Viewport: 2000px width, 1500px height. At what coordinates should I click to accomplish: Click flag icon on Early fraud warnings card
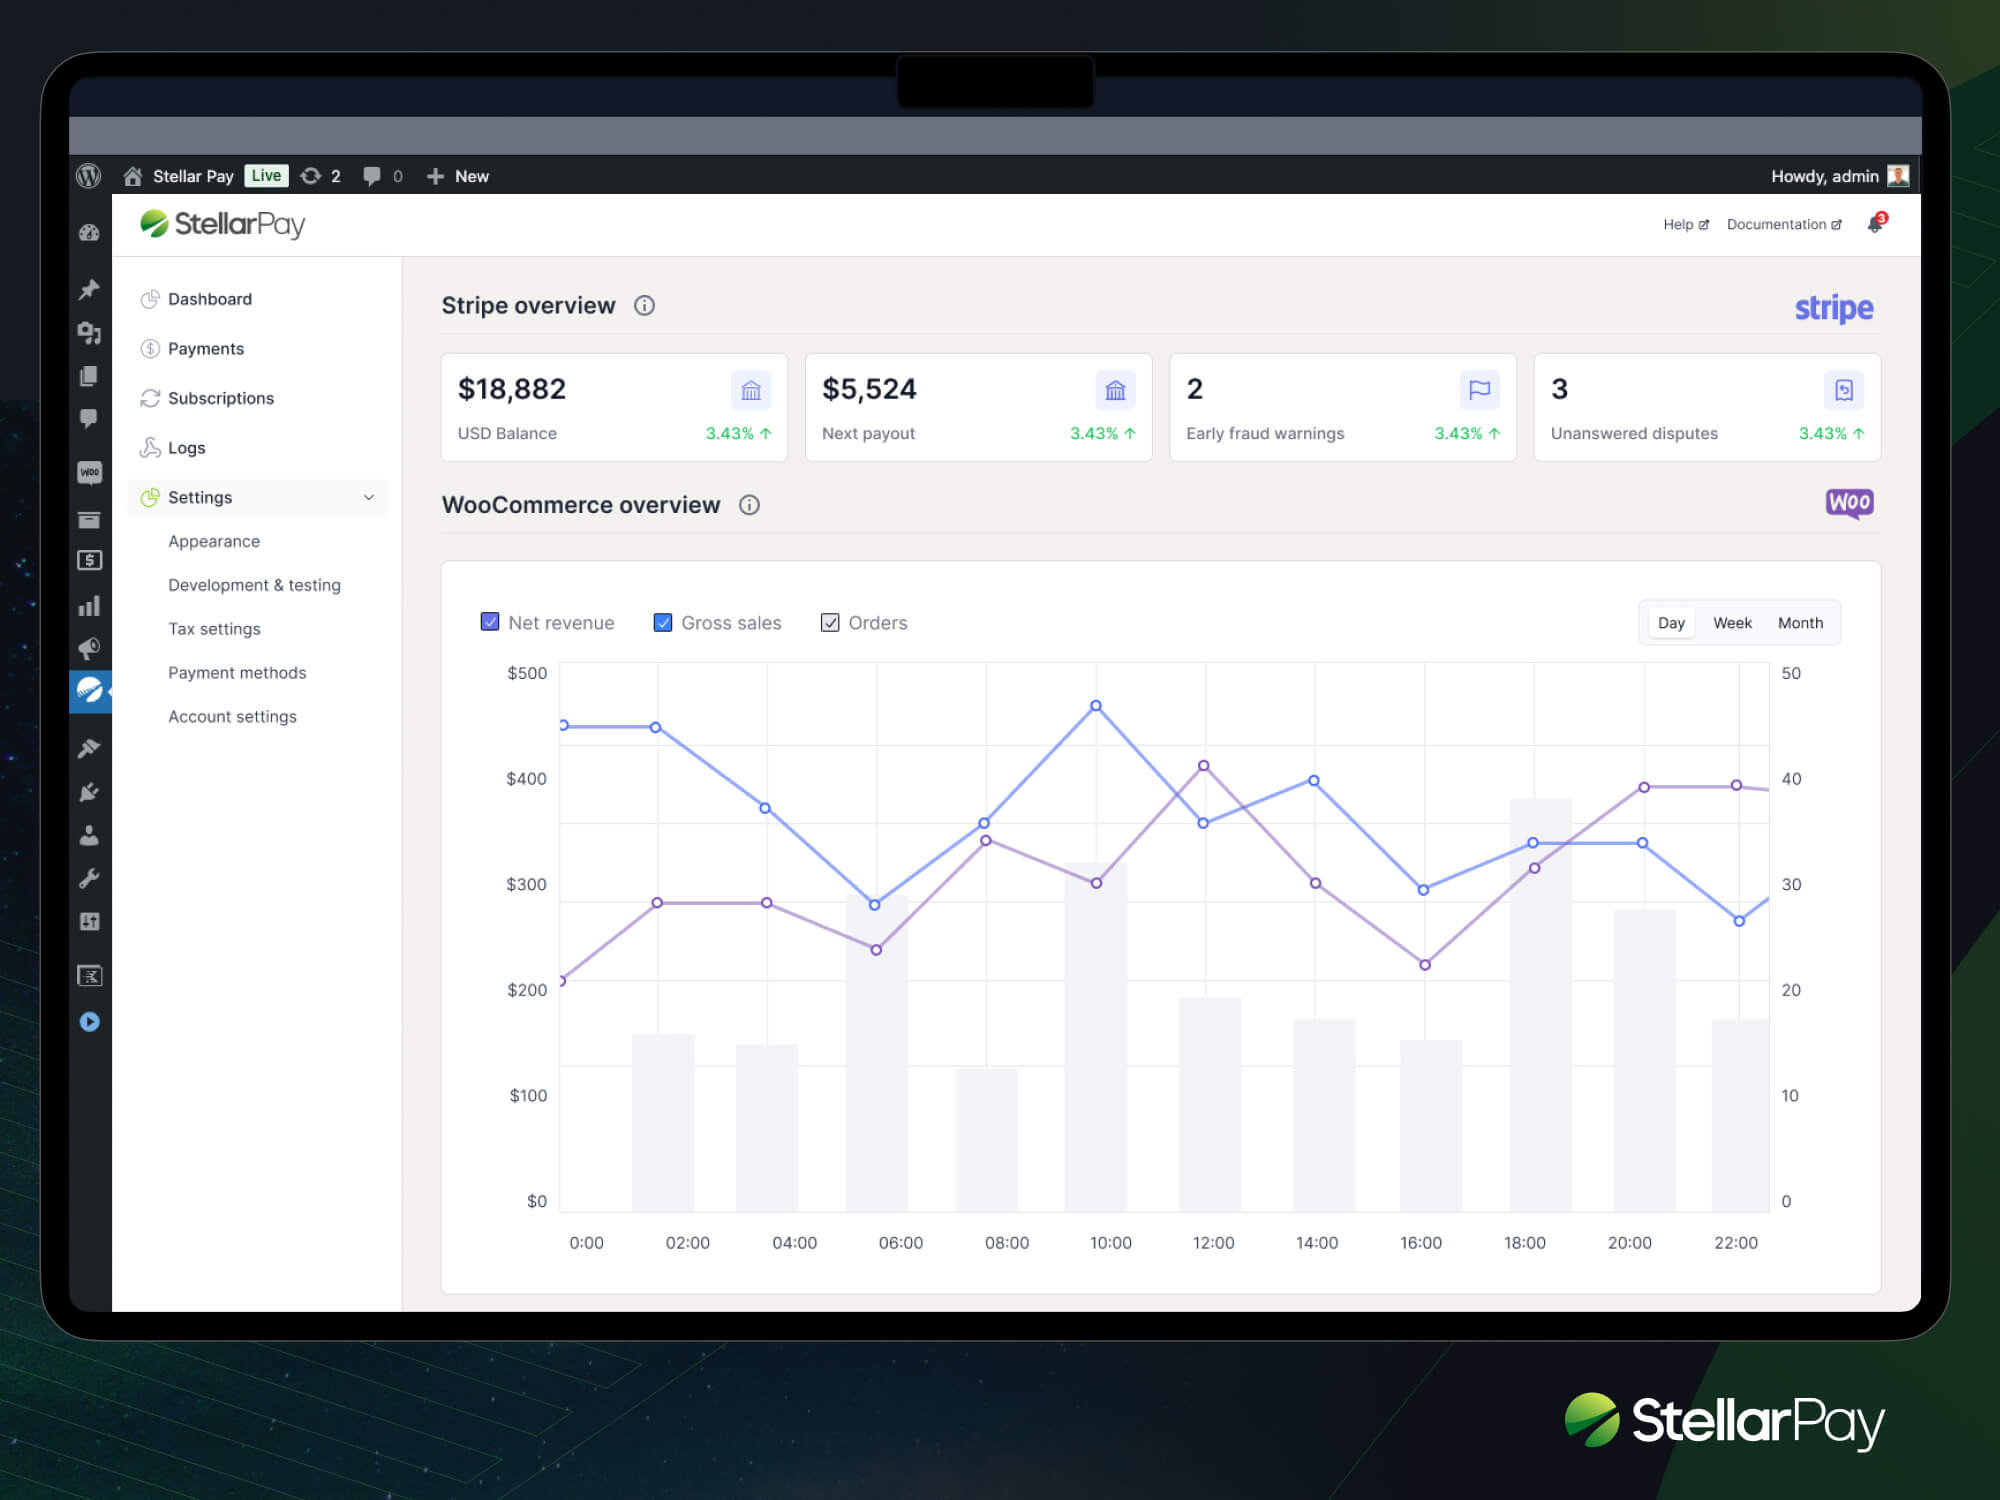click(x=1480, y=390)
